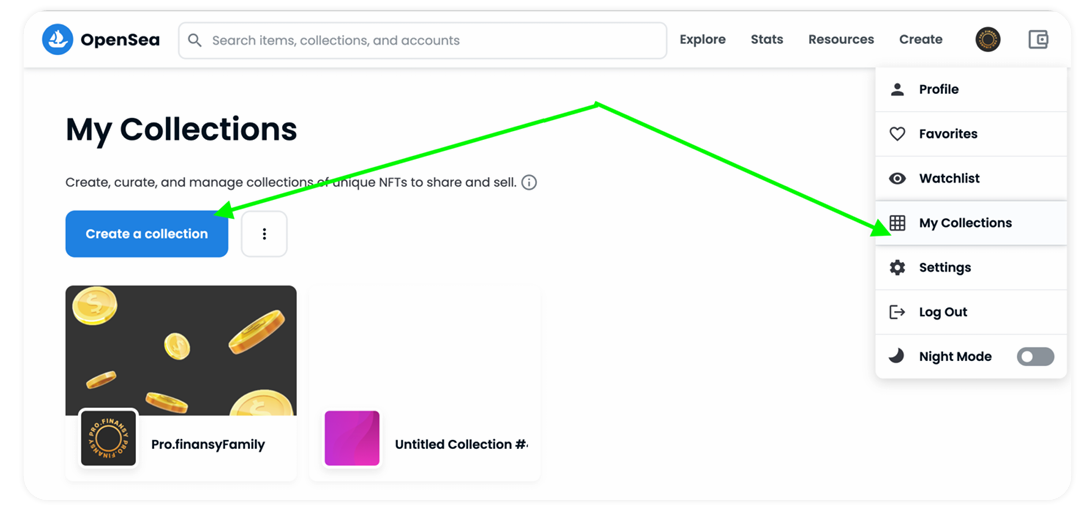
Task: Open Watchlist from the account menu
Action: [949, 179]
